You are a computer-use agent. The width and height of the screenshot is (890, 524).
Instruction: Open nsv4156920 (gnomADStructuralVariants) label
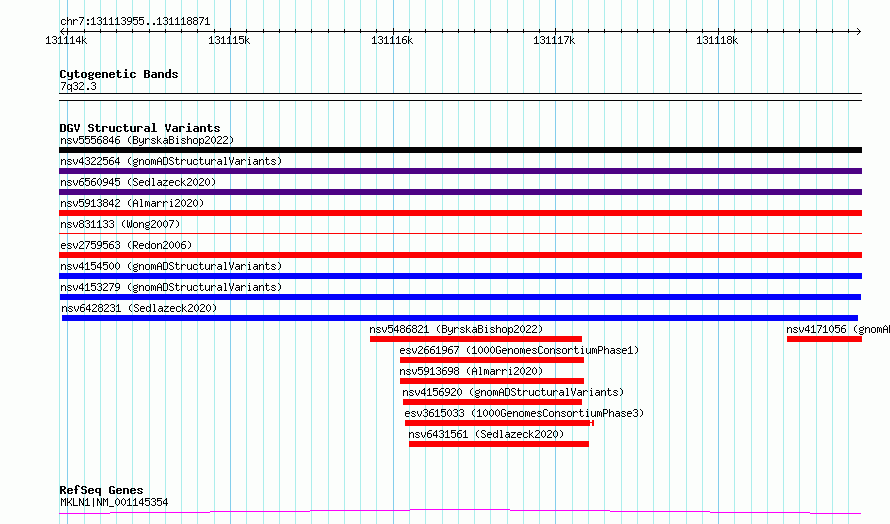(513, 392)
